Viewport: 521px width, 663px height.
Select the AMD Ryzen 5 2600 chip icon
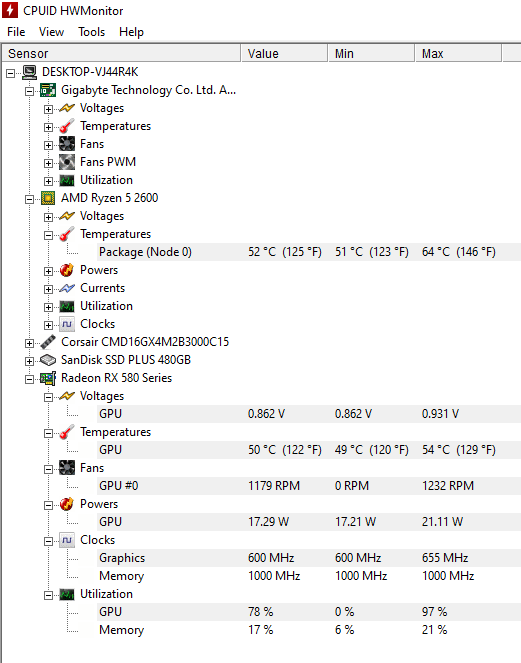[x=48, y=198]
